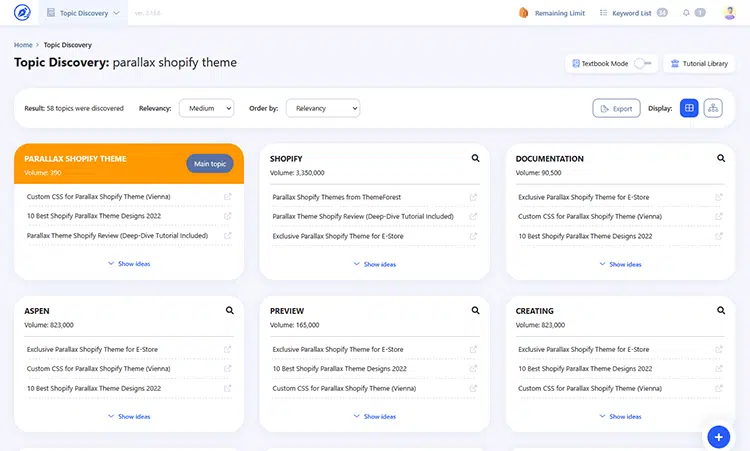Open the notifications bell
Viewport: 750px width, 451px height.
click(686, 13)
